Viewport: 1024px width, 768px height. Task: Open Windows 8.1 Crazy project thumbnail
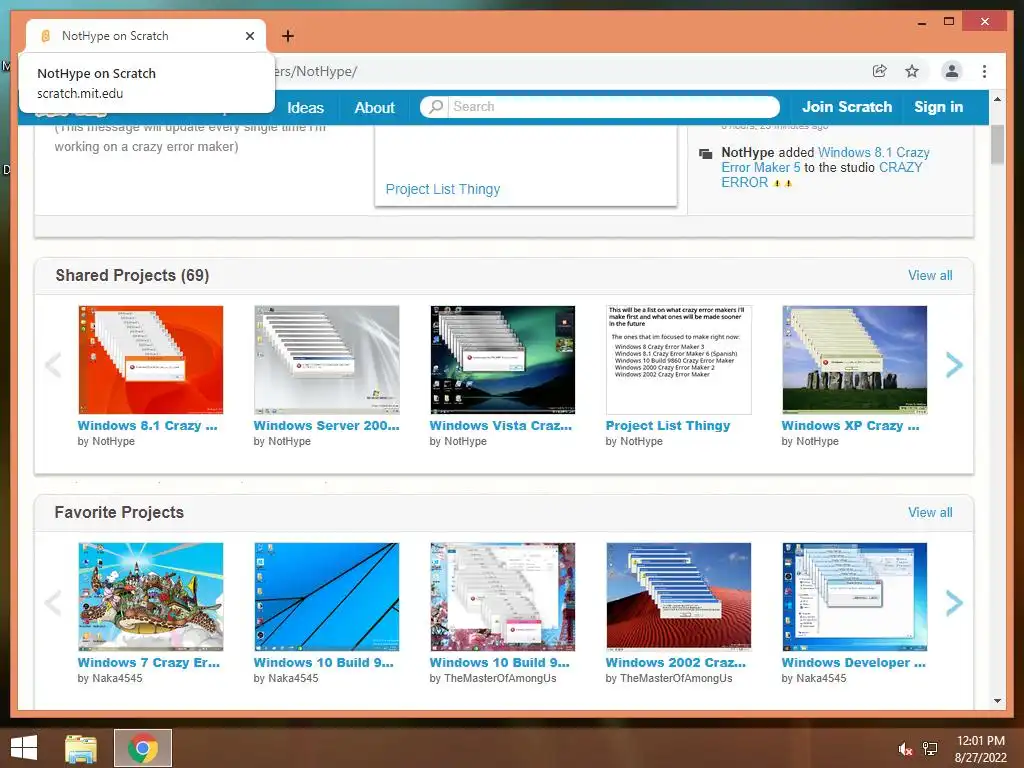coord(150,360)
